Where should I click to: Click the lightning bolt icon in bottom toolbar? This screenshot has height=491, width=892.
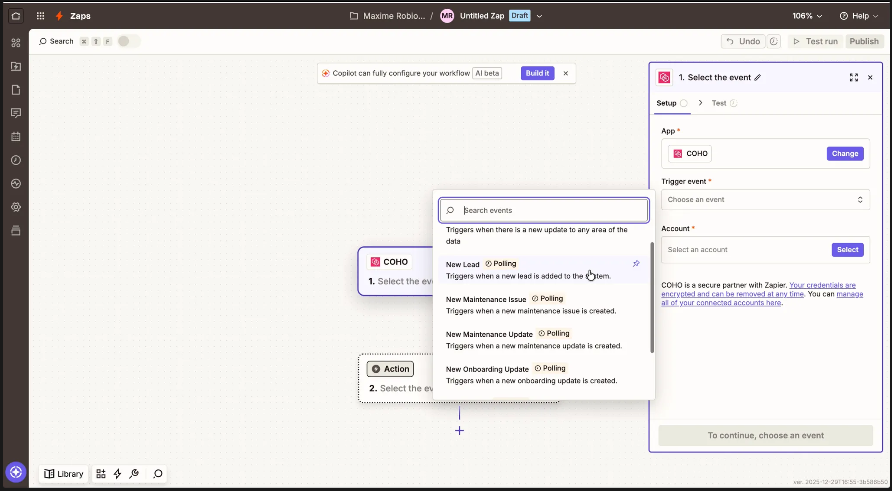pos(117,474)
